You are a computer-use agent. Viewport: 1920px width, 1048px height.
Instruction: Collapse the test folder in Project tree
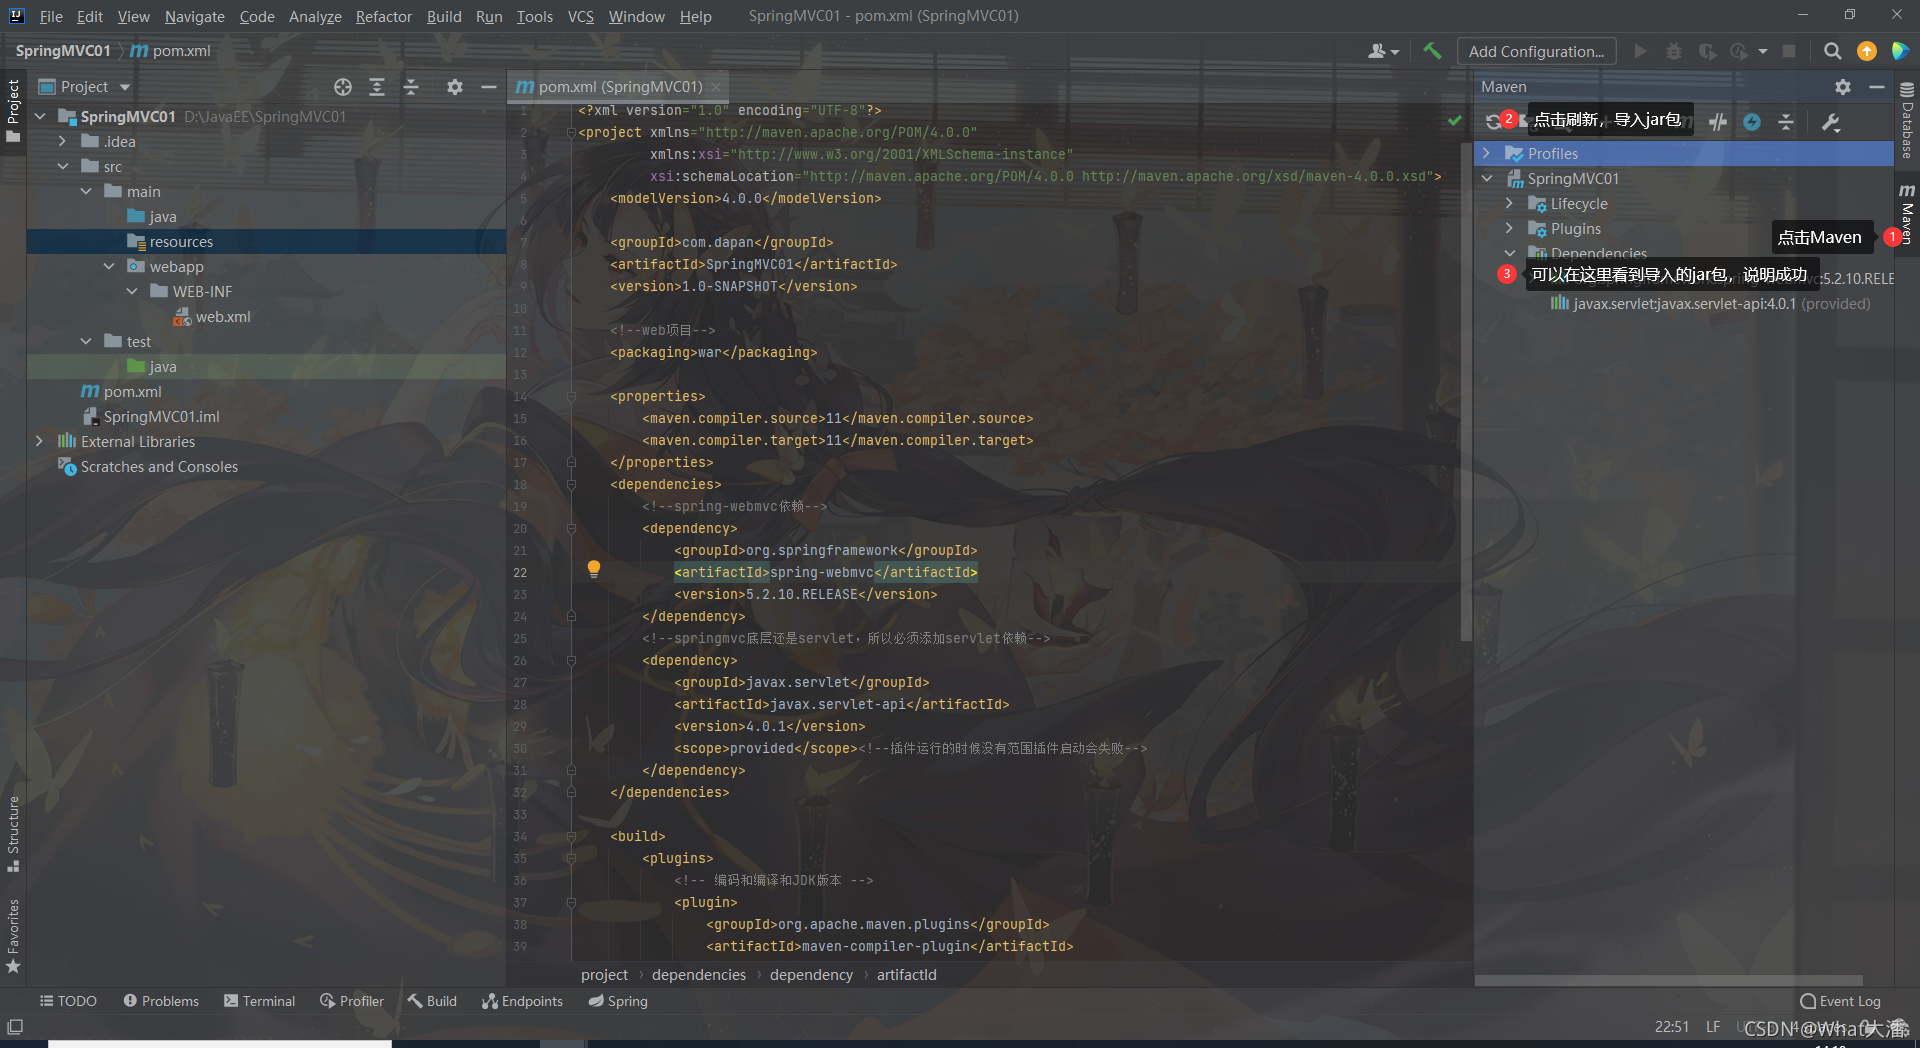click(85, 341)
